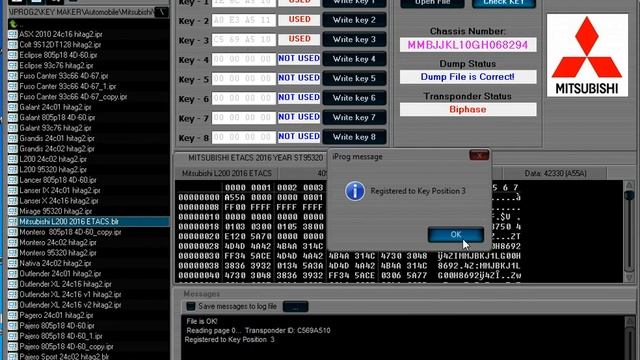Viewport: 640px width, 360px height.
Task: Click the file icon of Grandis 24c02 hitag2.ipr
Action: (x=13, y=149)
